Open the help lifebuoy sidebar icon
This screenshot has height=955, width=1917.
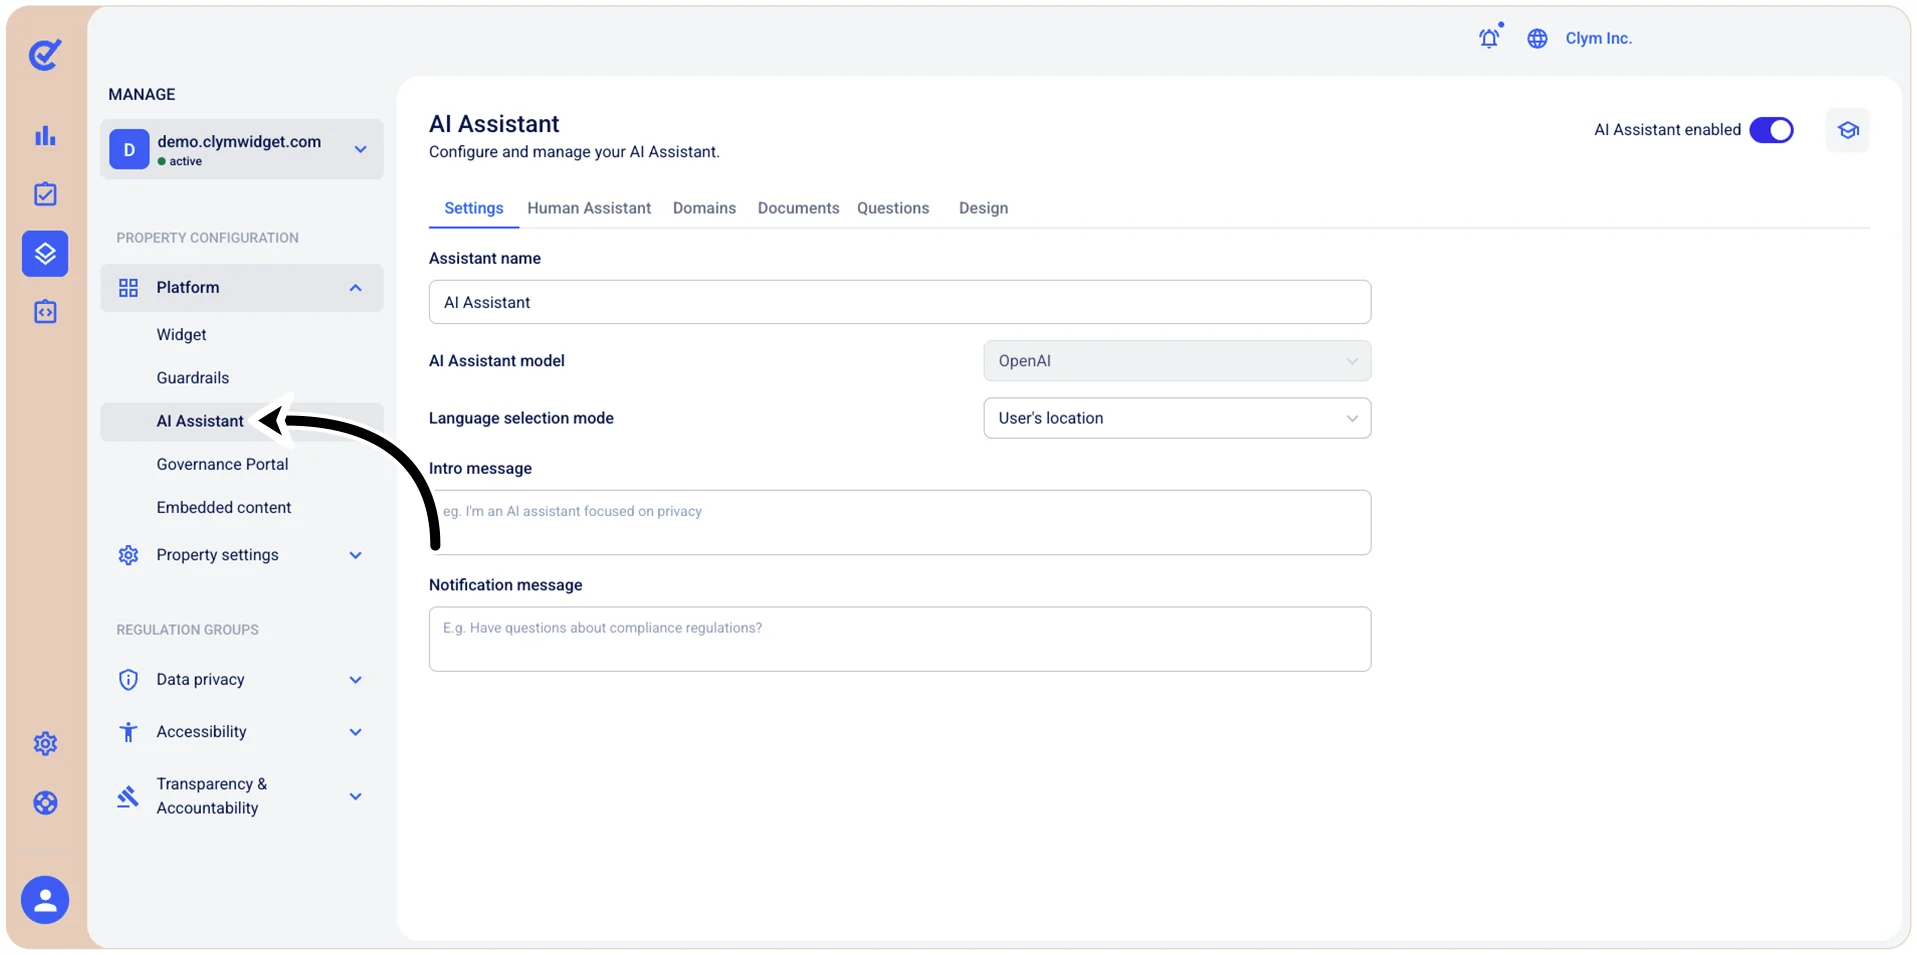[x=45, y=803]
